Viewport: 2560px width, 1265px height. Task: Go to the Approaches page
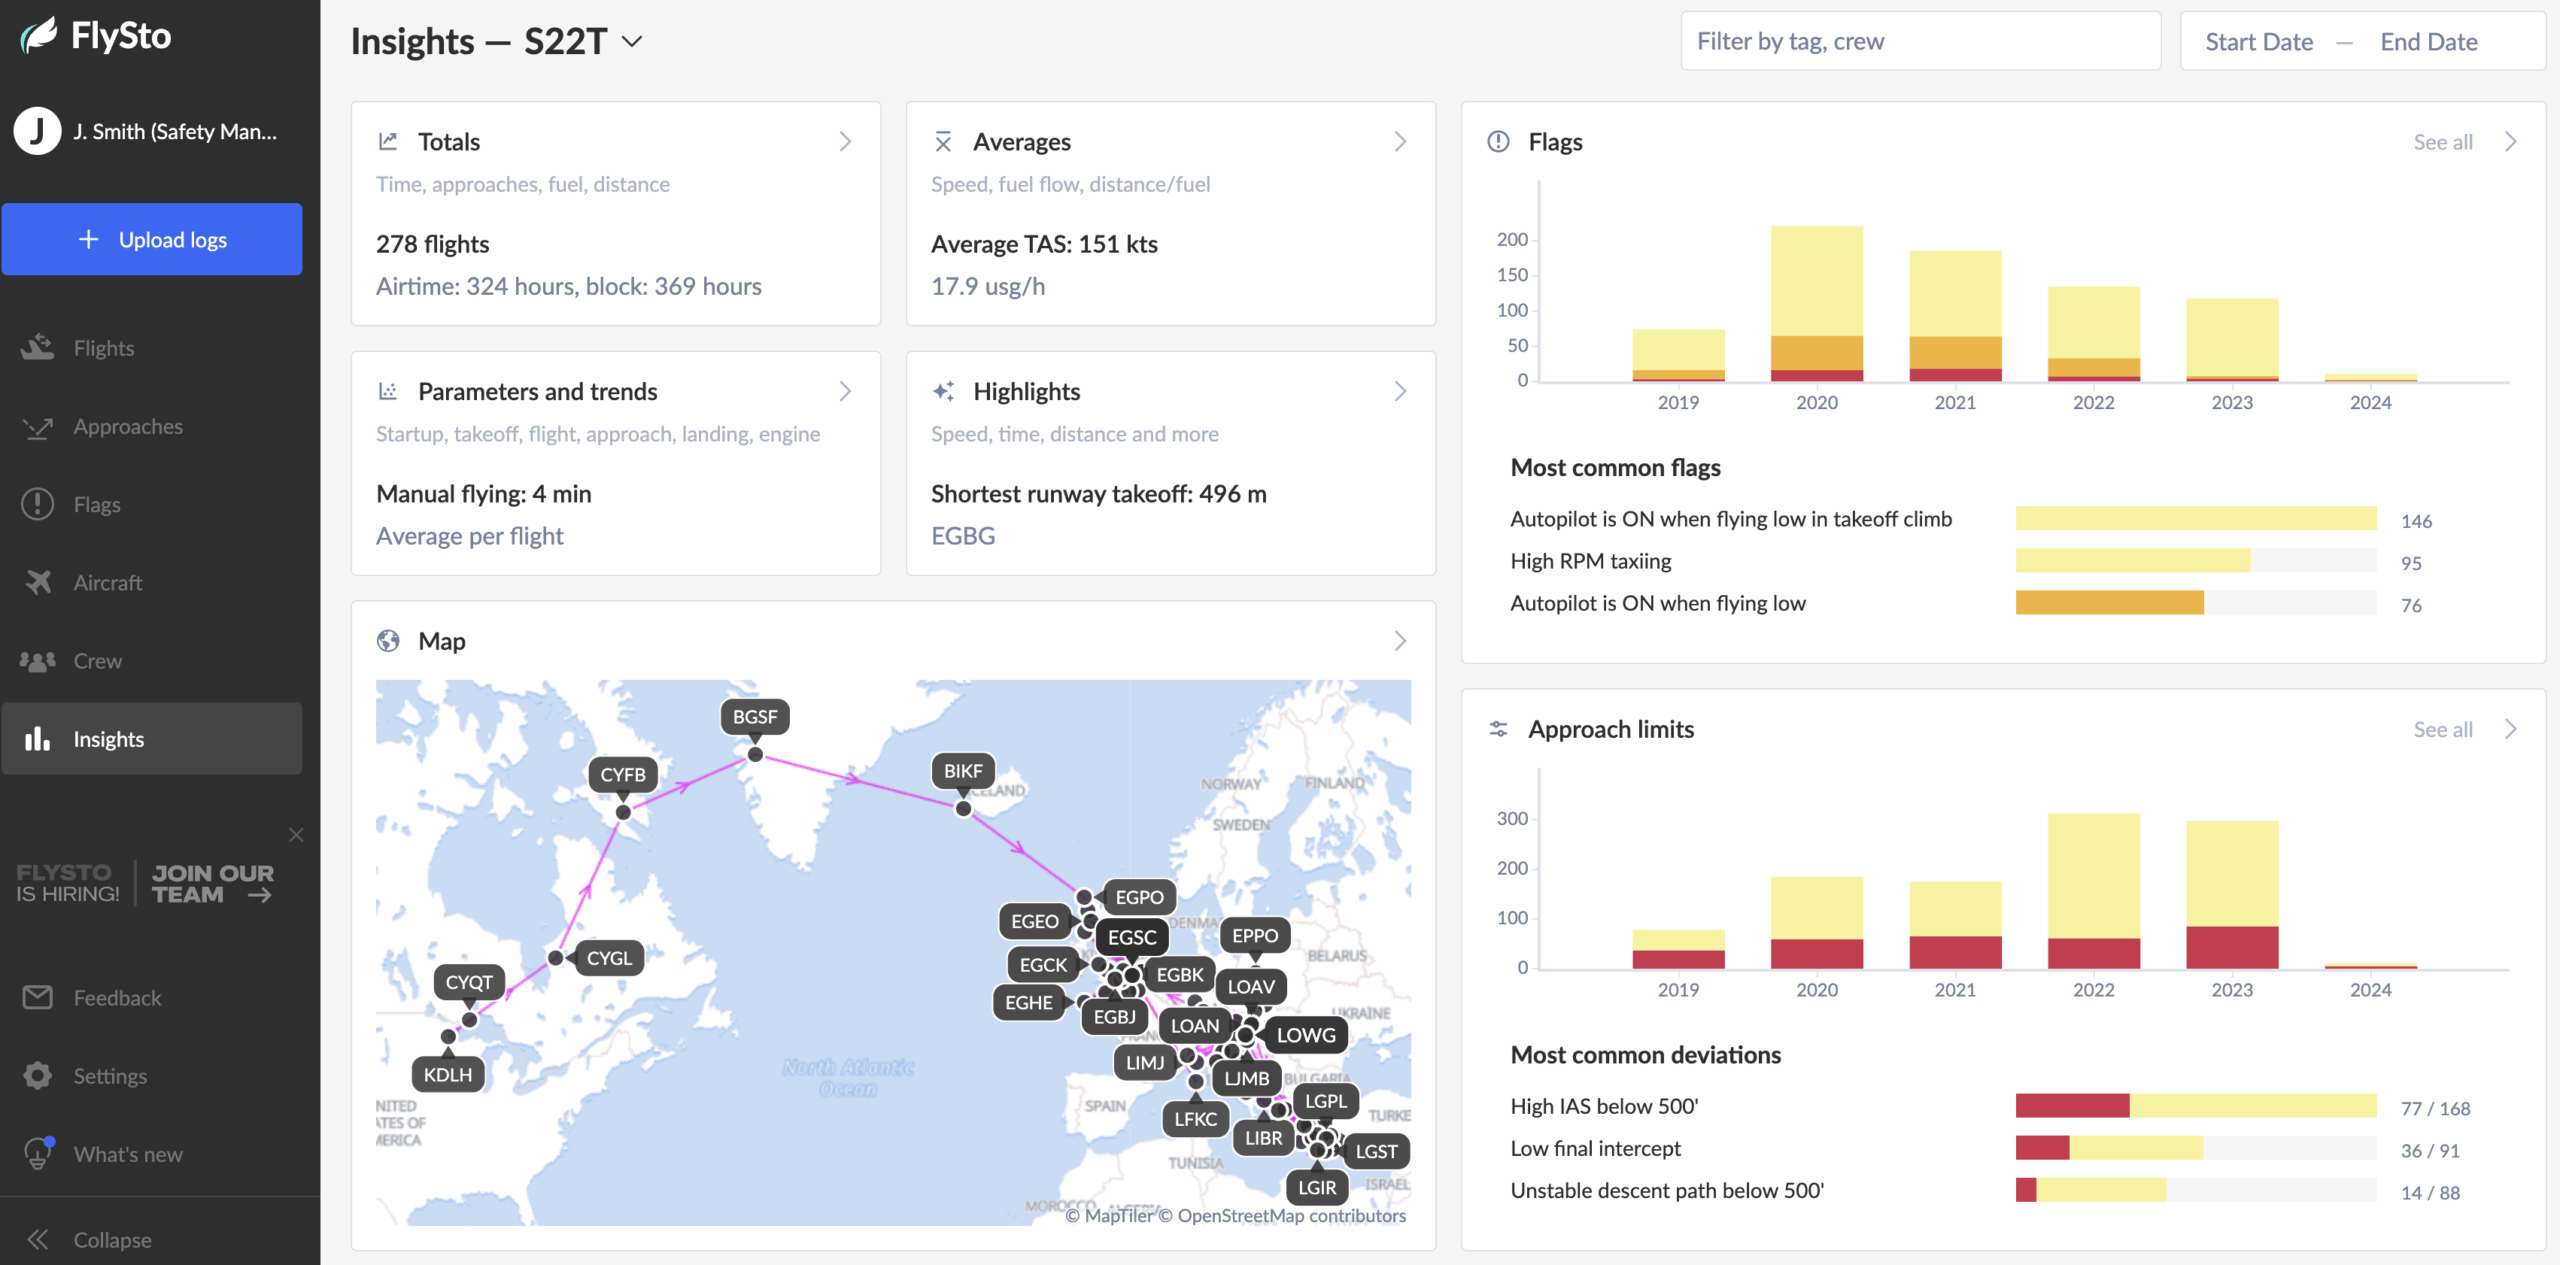pos(127,427)
